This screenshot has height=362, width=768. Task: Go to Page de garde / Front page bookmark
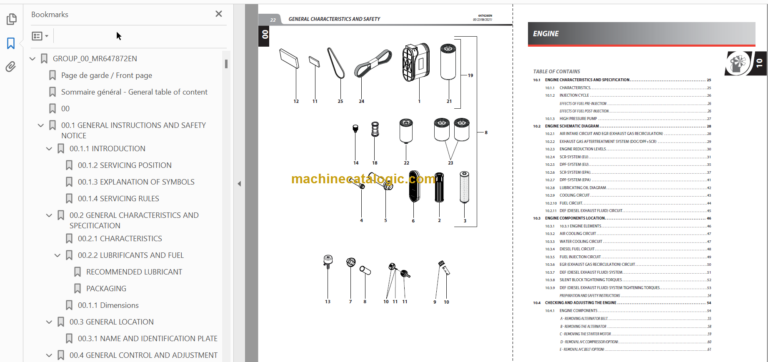pos(106,75)
